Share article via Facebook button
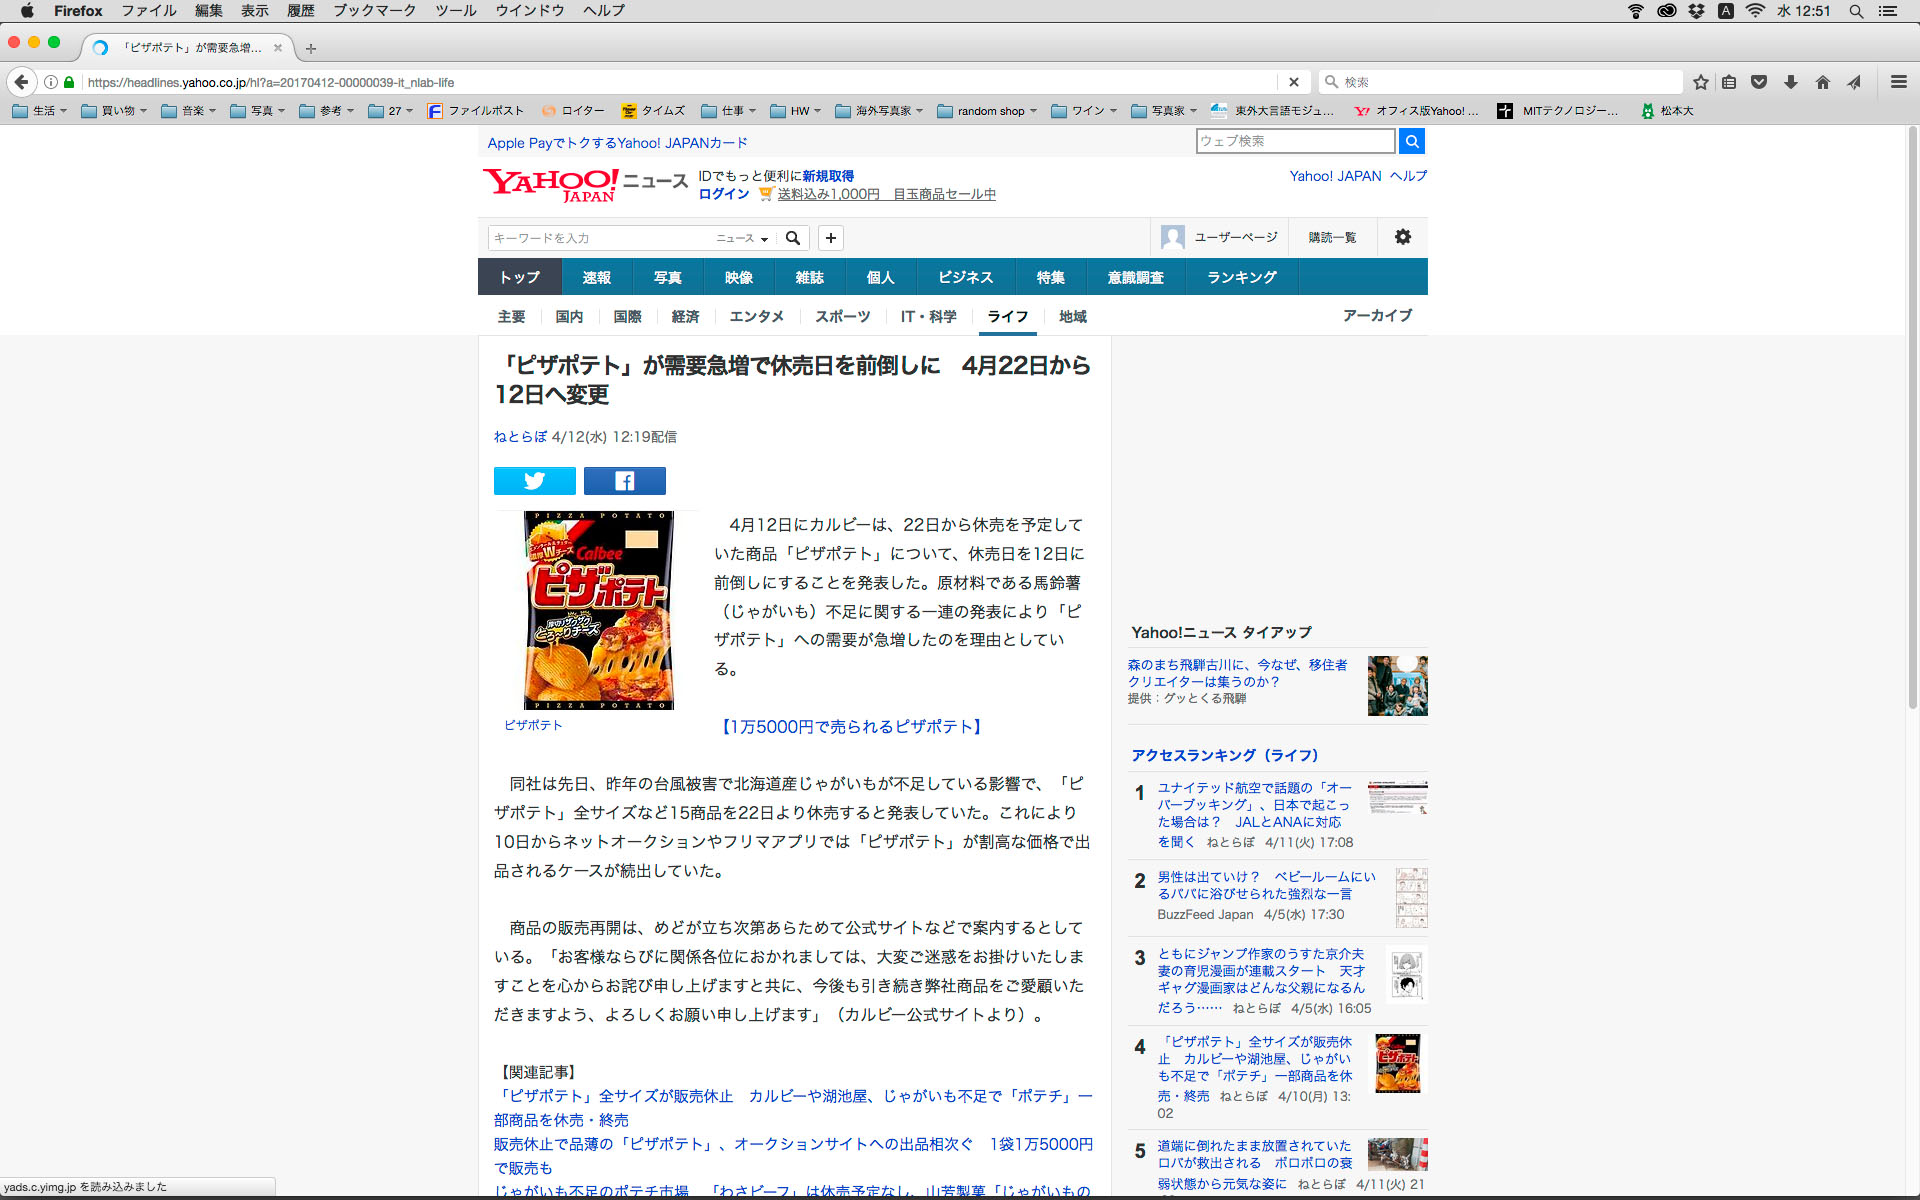This screenshot has height=1200, width=1920. pyautogui.click(x=624, y=481)
